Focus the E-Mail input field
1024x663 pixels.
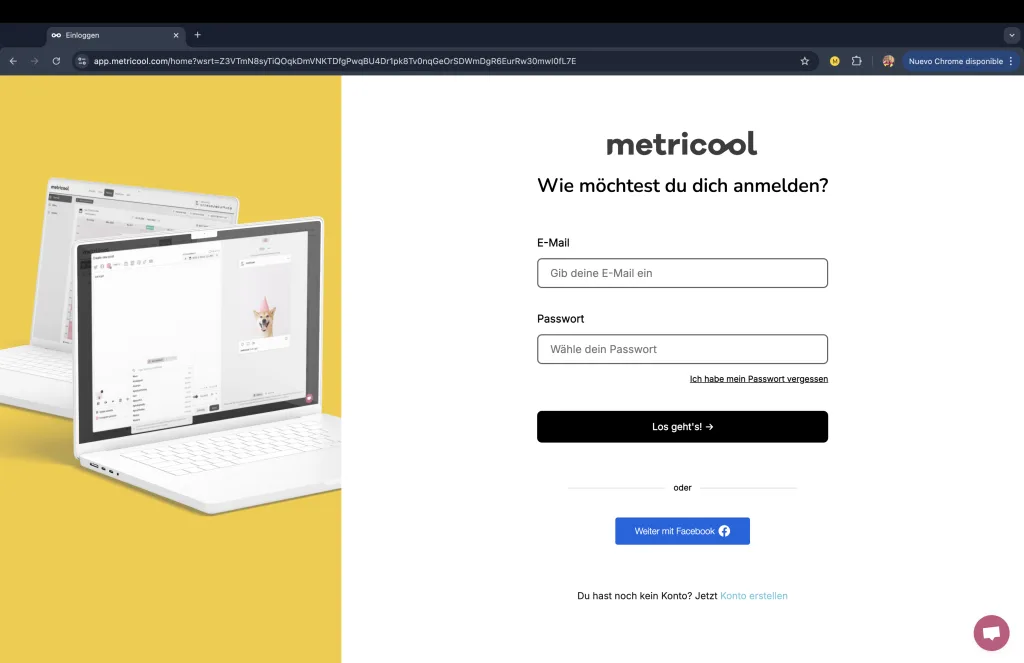pyautogui.click(x=682, y=273)
